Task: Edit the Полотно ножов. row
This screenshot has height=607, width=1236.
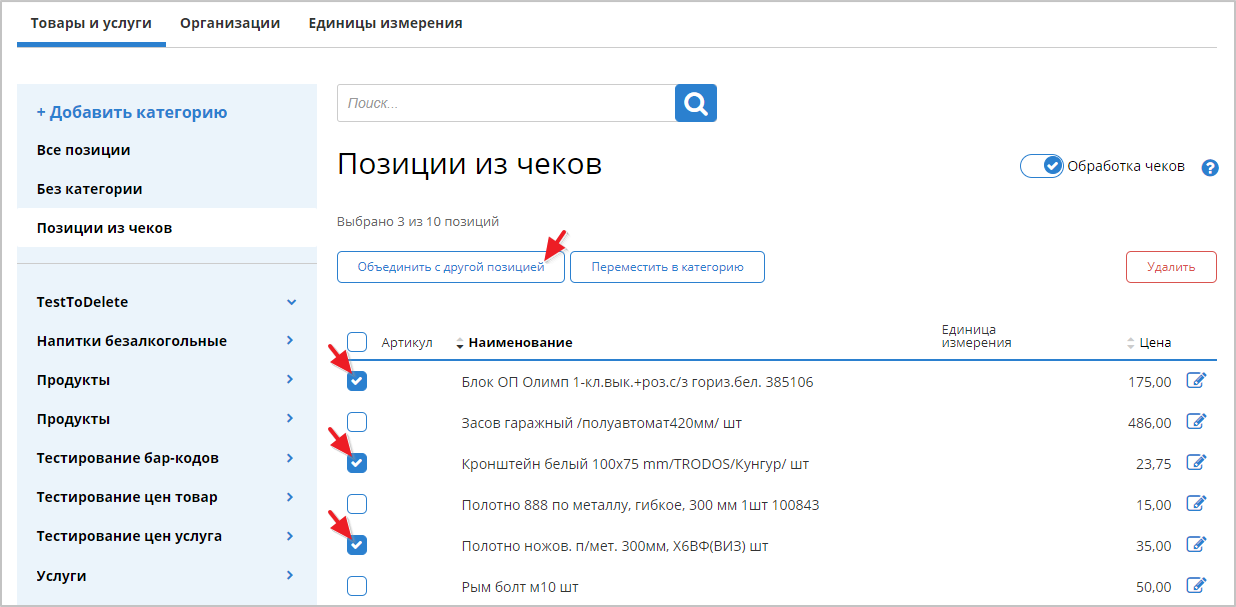Action: click(1196, 545)
